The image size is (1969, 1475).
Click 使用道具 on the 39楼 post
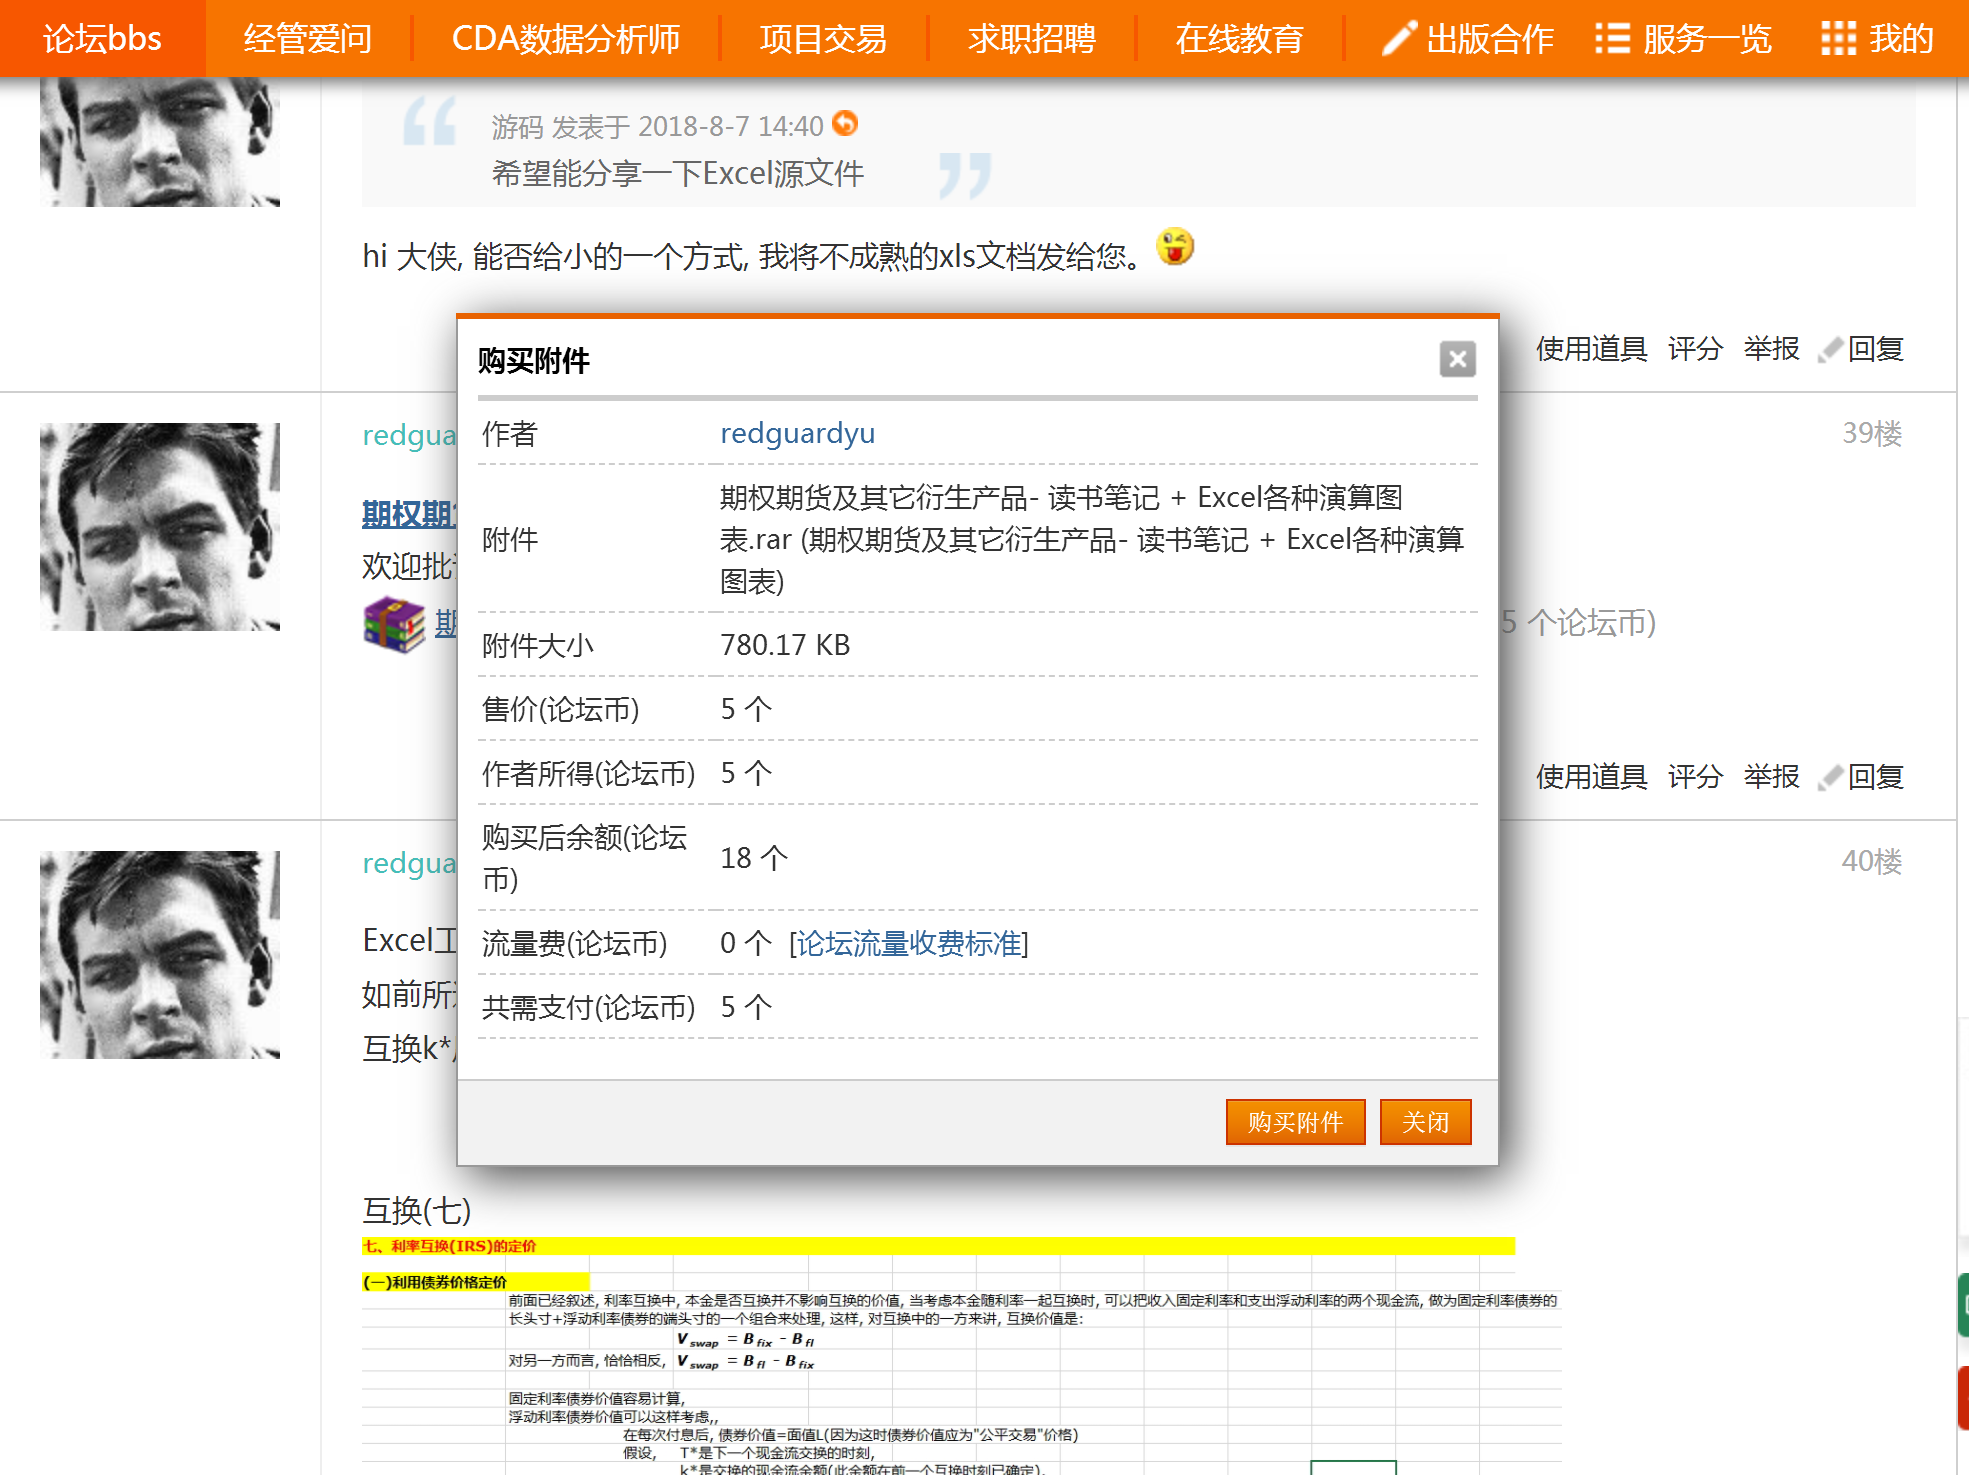1591,777
